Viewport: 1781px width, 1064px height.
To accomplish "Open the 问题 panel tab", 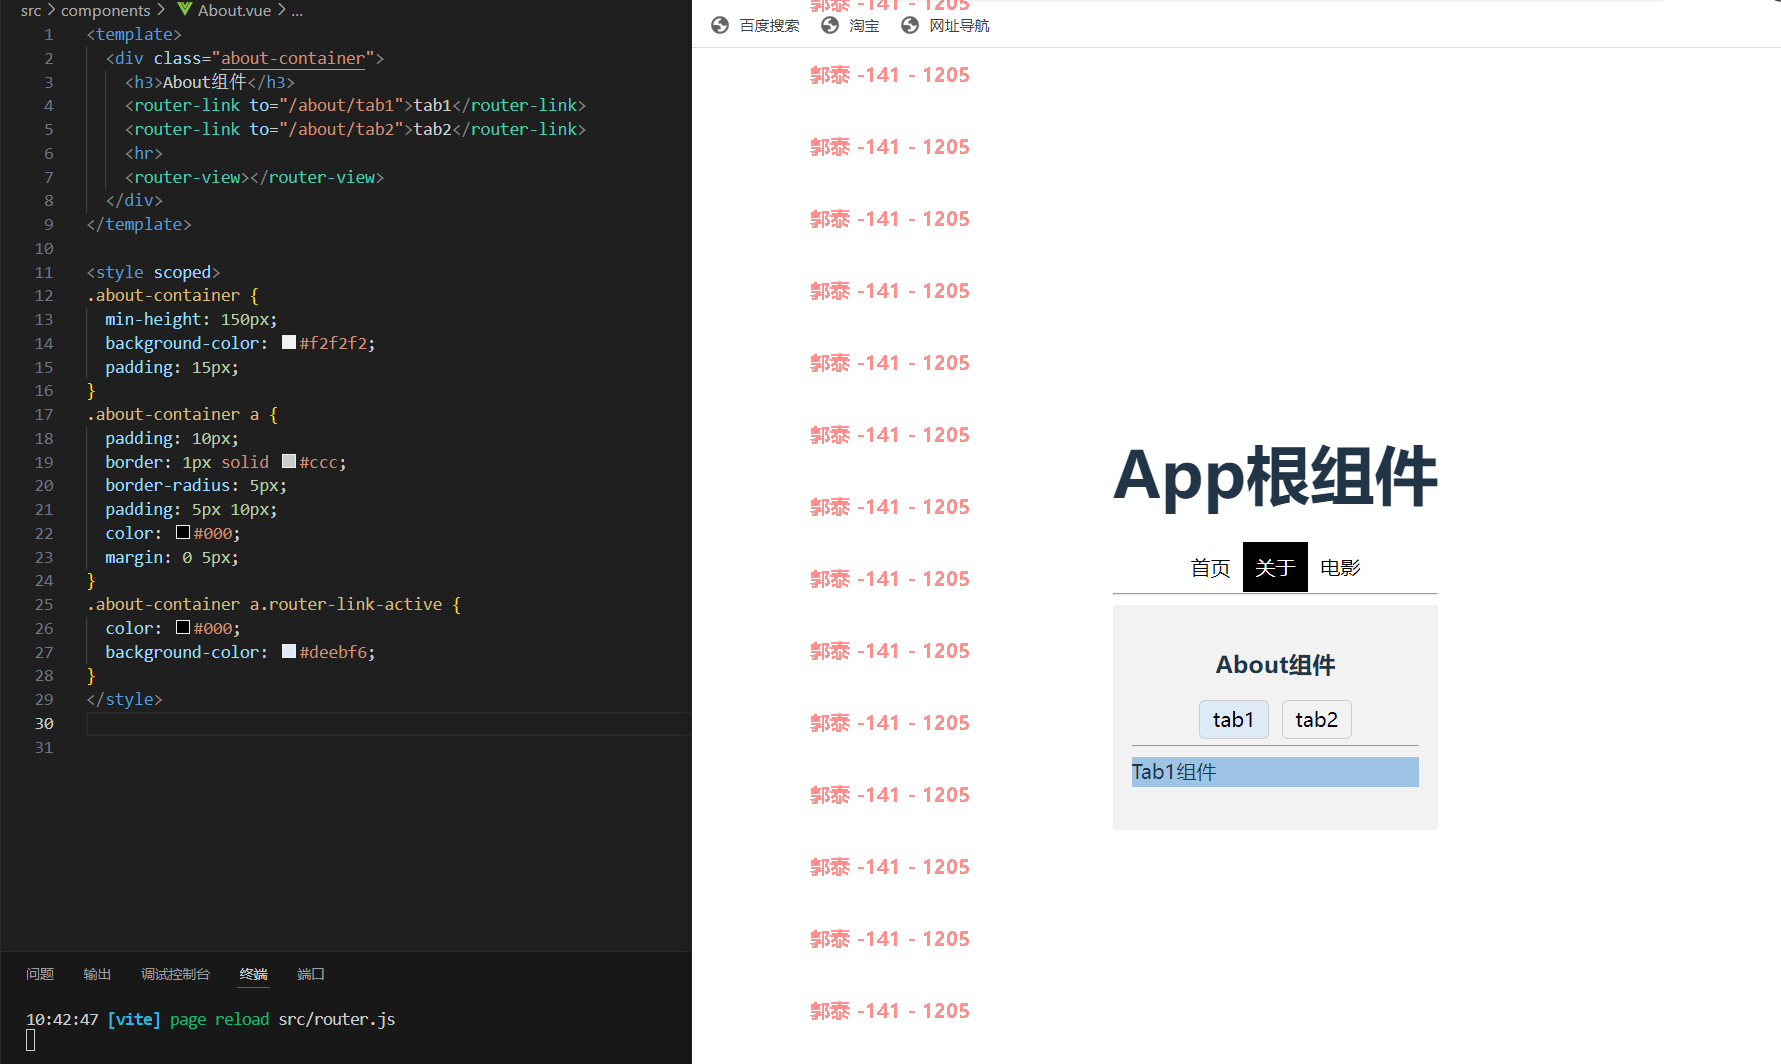I will 40,974.
